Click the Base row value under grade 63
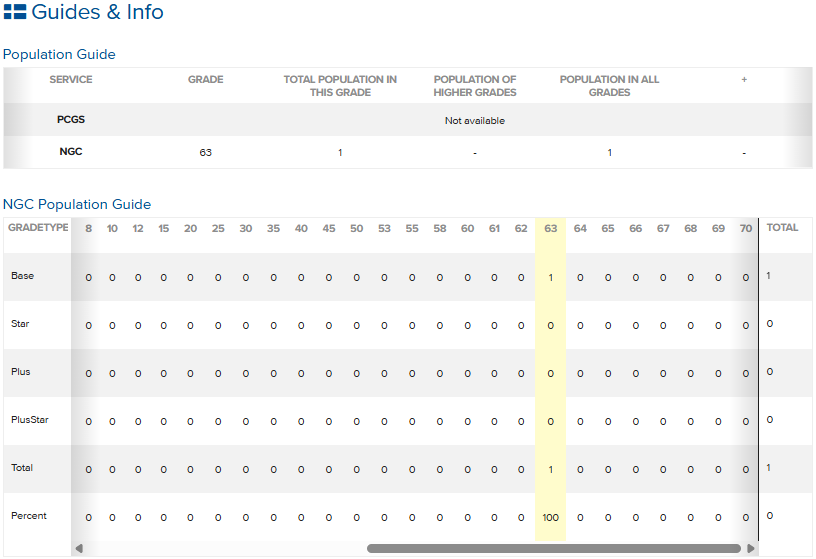 click(x=551, y=278)
